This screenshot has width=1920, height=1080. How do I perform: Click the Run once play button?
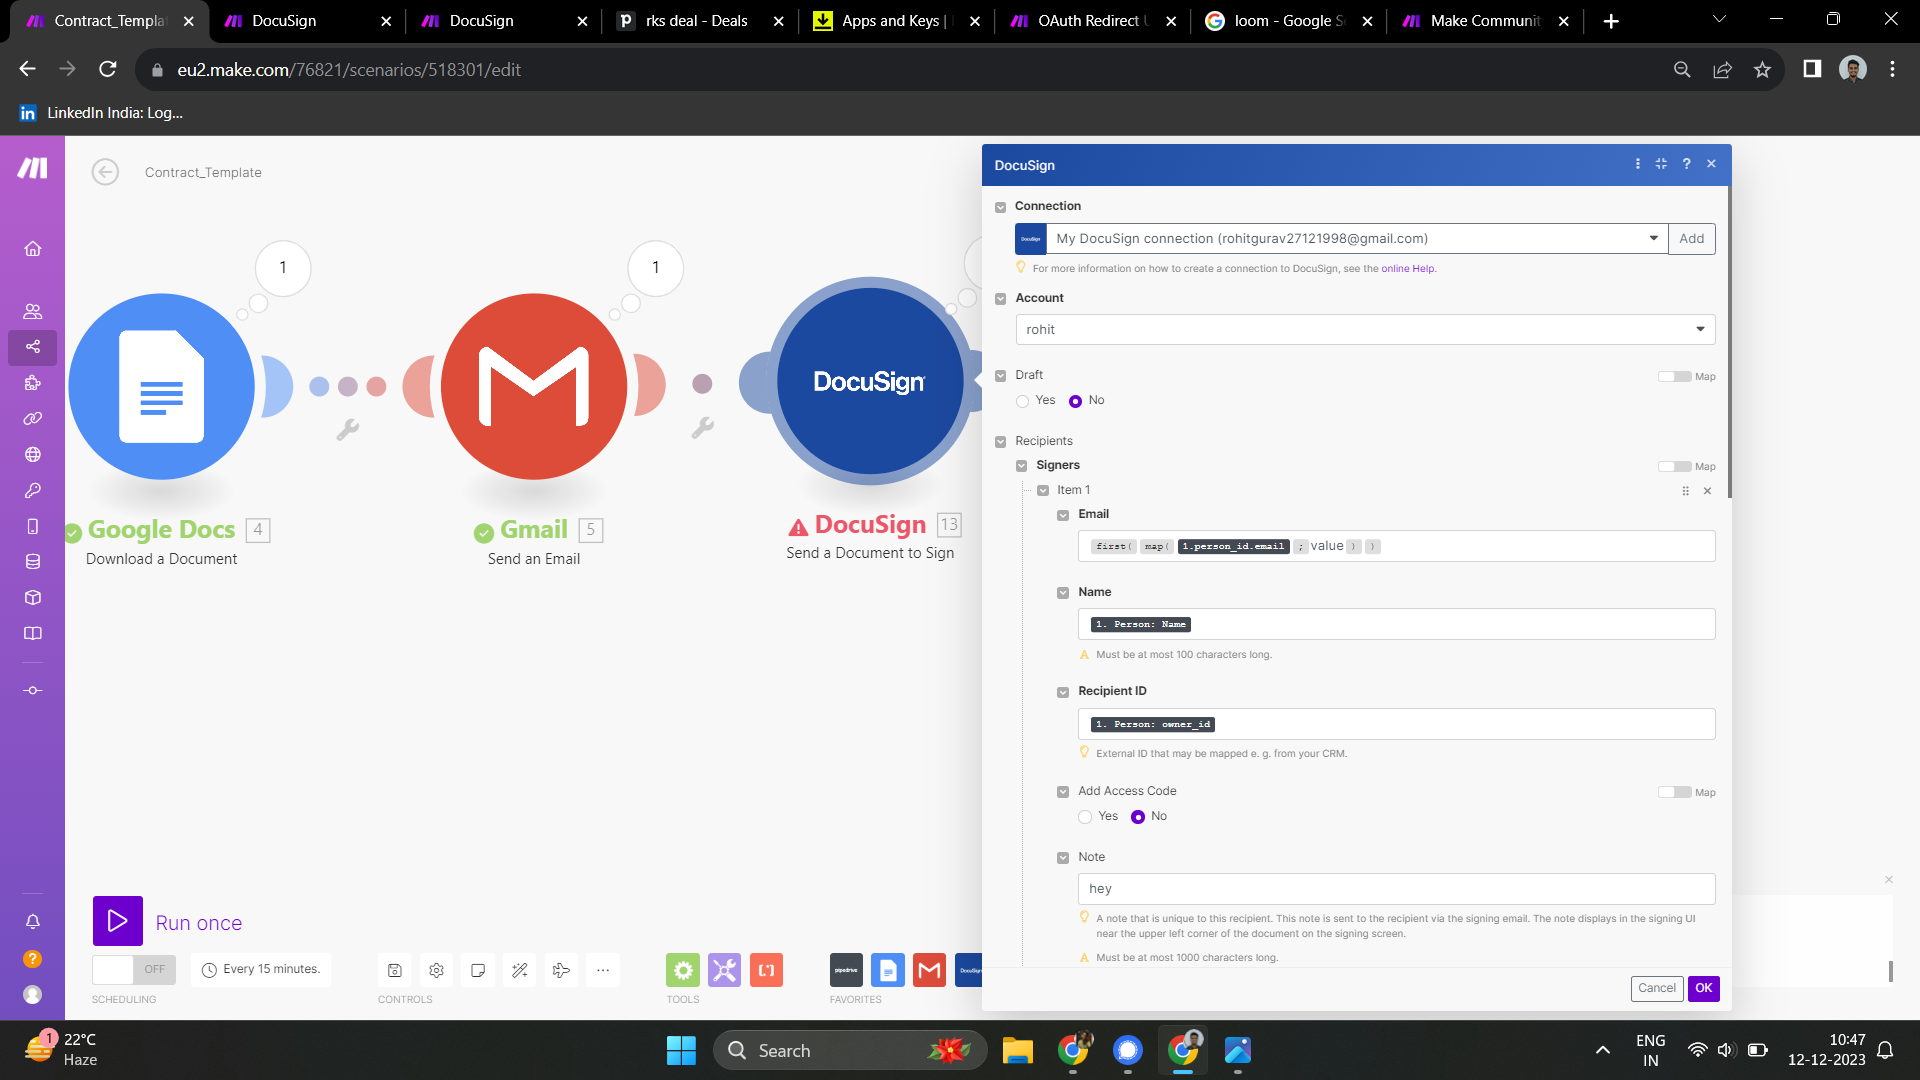tap(118, 921)
